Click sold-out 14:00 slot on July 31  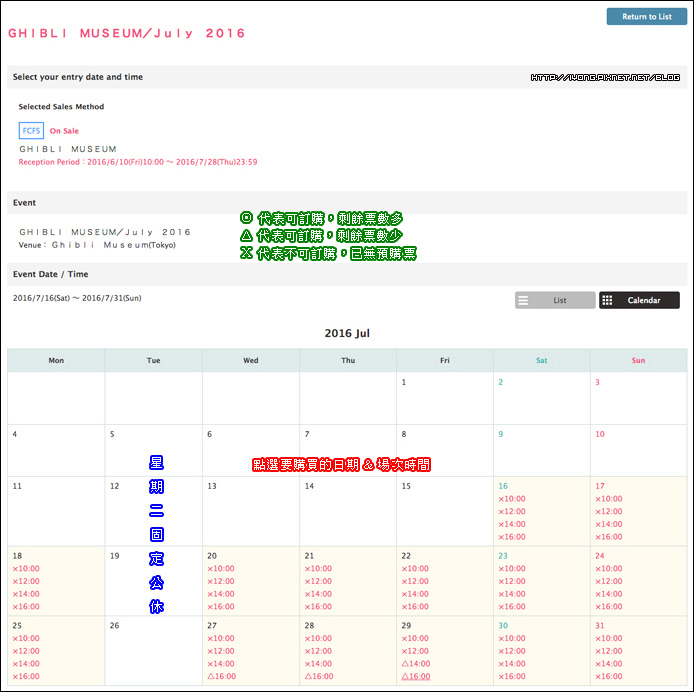click(x=609, y=663)
